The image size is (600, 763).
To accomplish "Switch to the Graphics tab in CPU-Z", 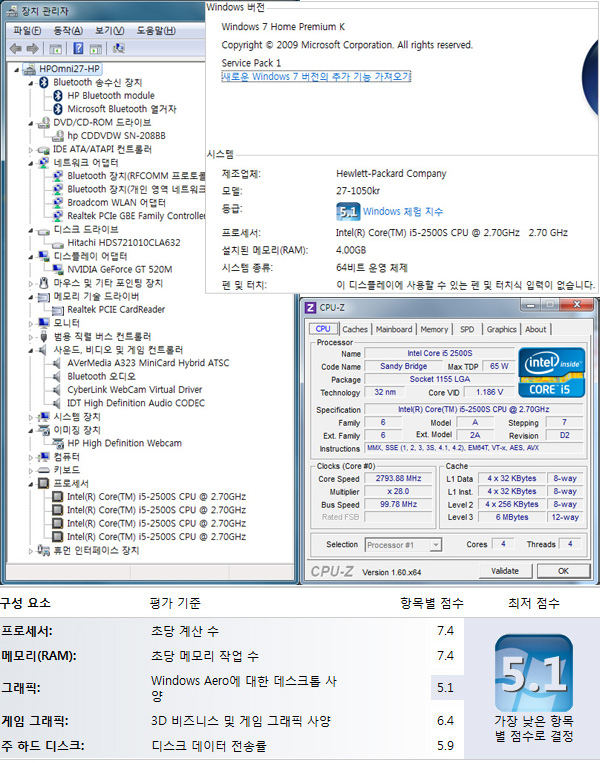I will point(501,329).
